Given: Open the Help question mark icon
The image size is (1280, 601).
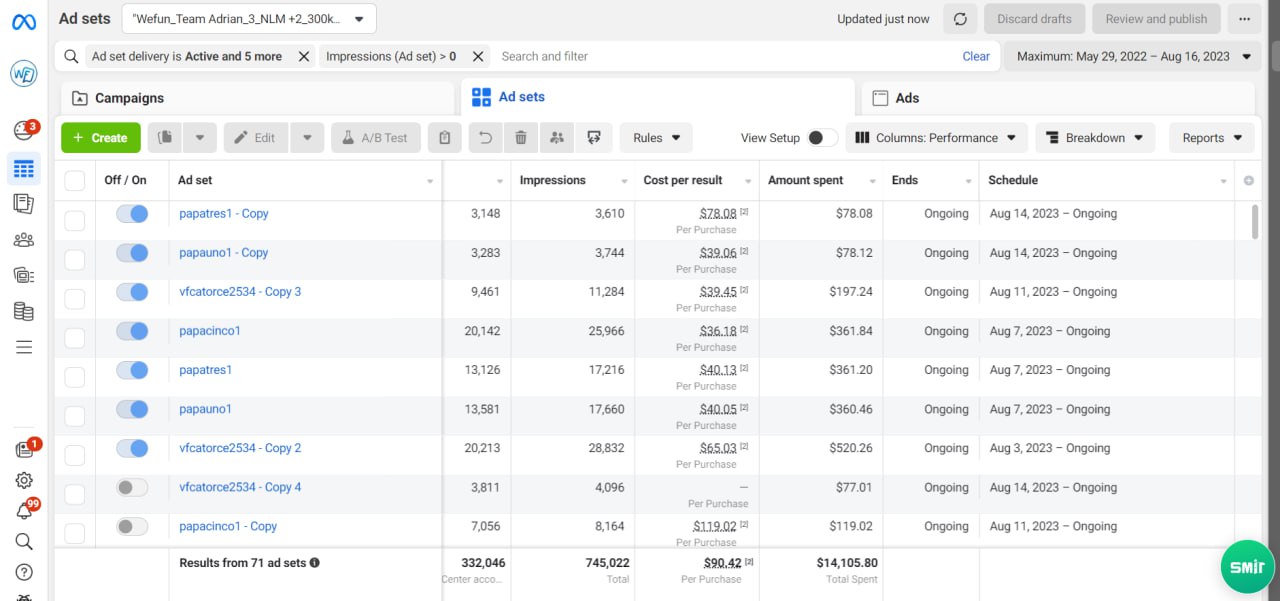Looking at the screenshot, I should pos(24,572).
